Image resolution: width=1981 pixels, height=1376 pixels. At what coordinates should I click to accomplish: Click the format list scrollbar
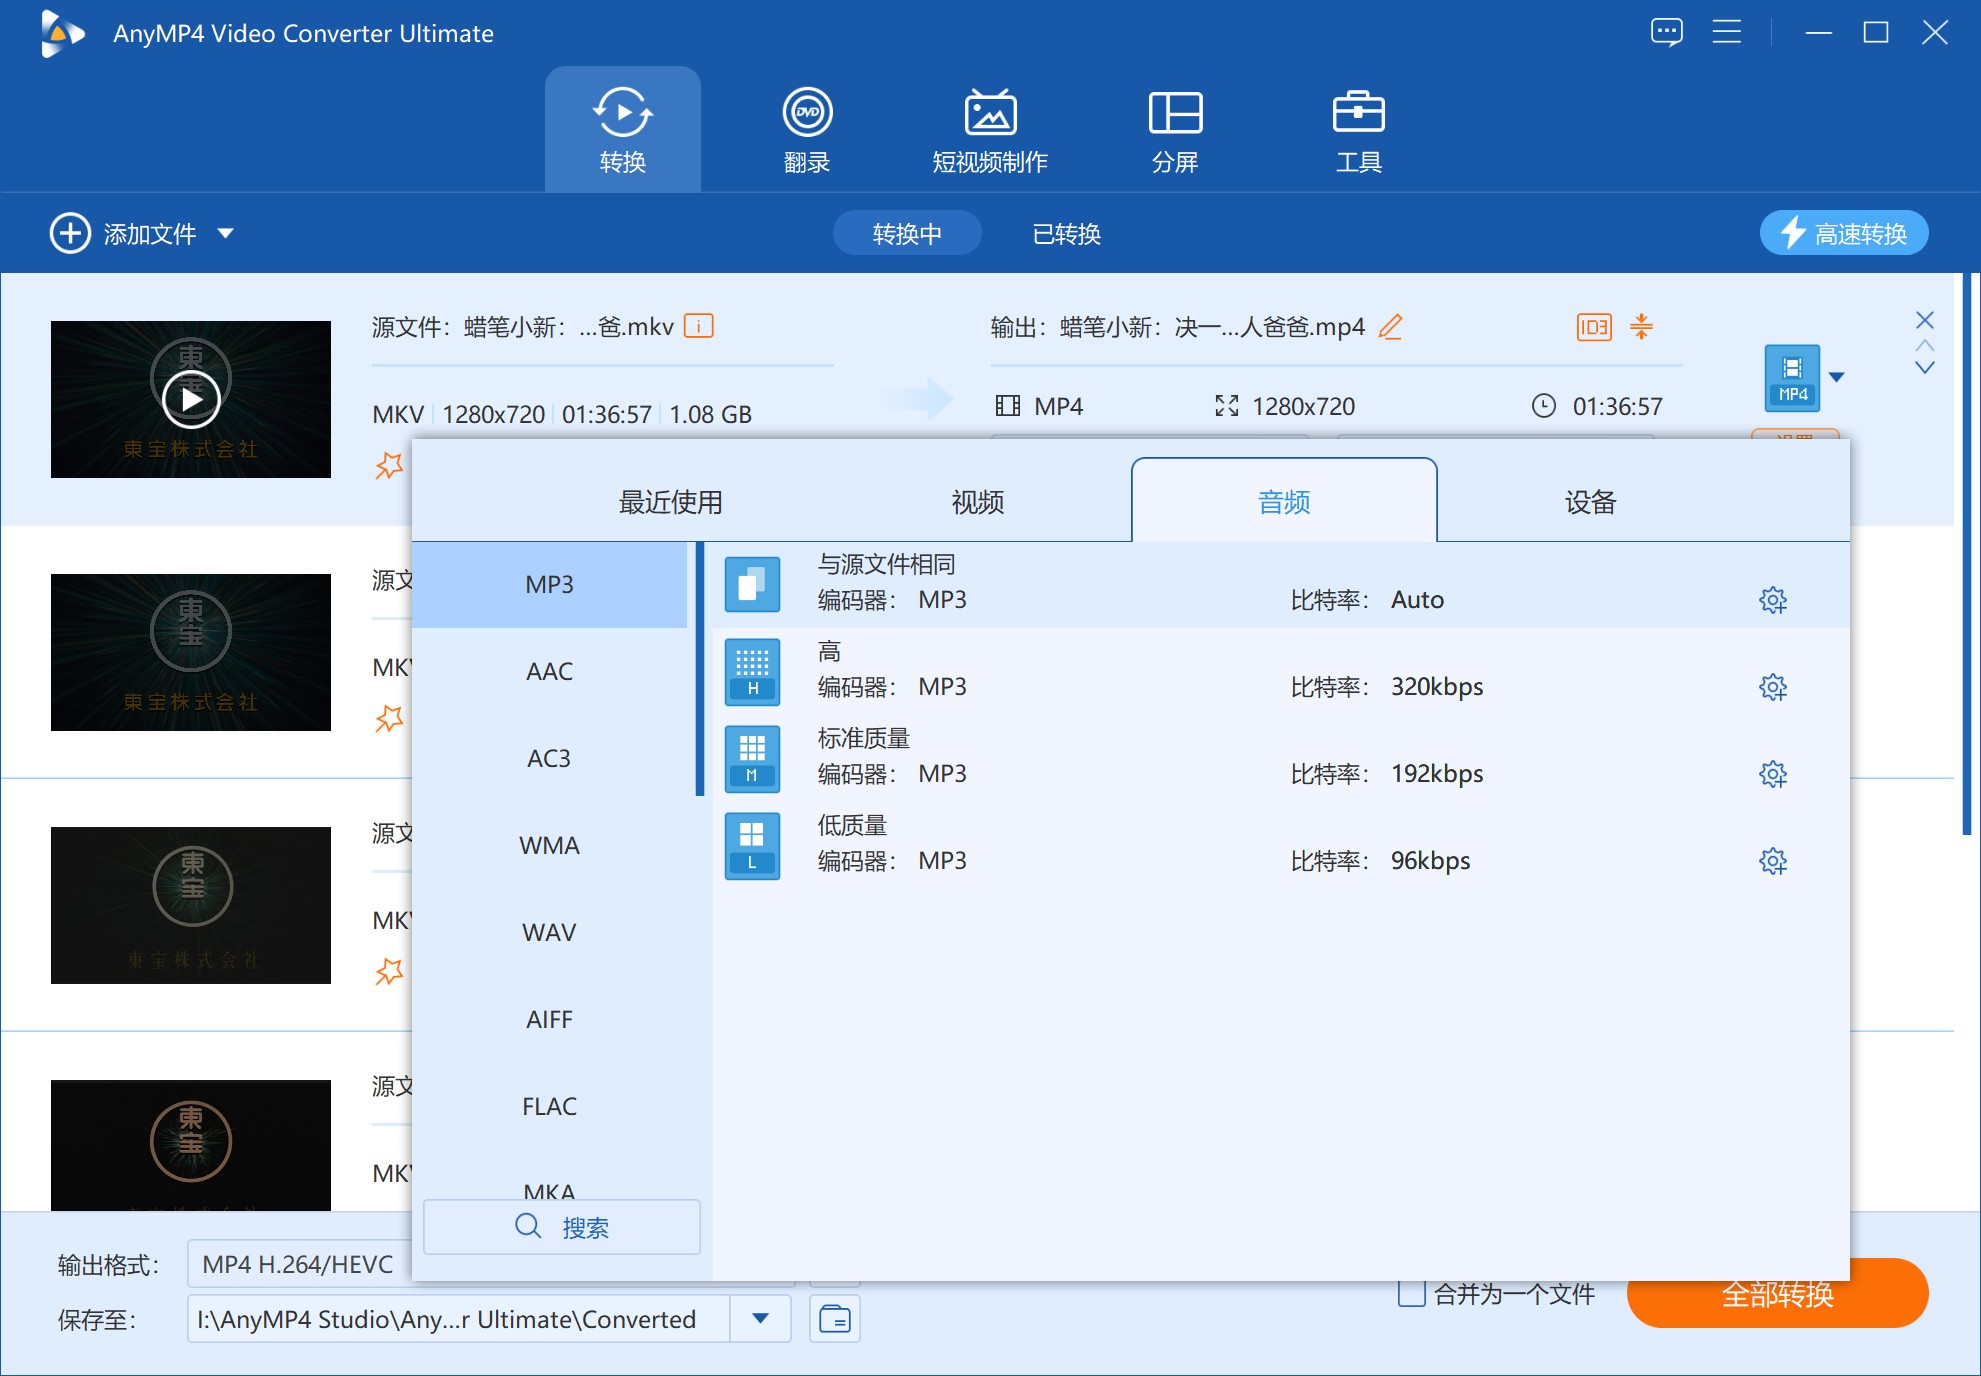[x=700, y=669]
